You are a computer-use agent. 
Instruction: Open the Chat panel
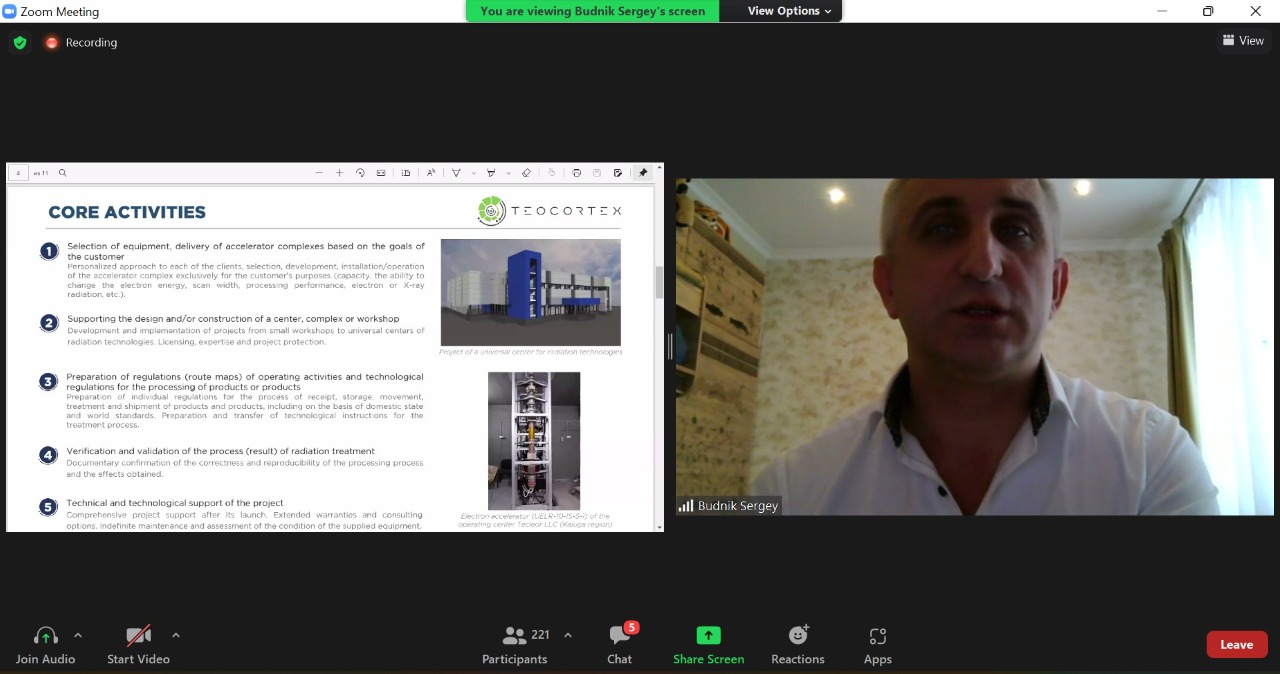(x=620, y=644)
